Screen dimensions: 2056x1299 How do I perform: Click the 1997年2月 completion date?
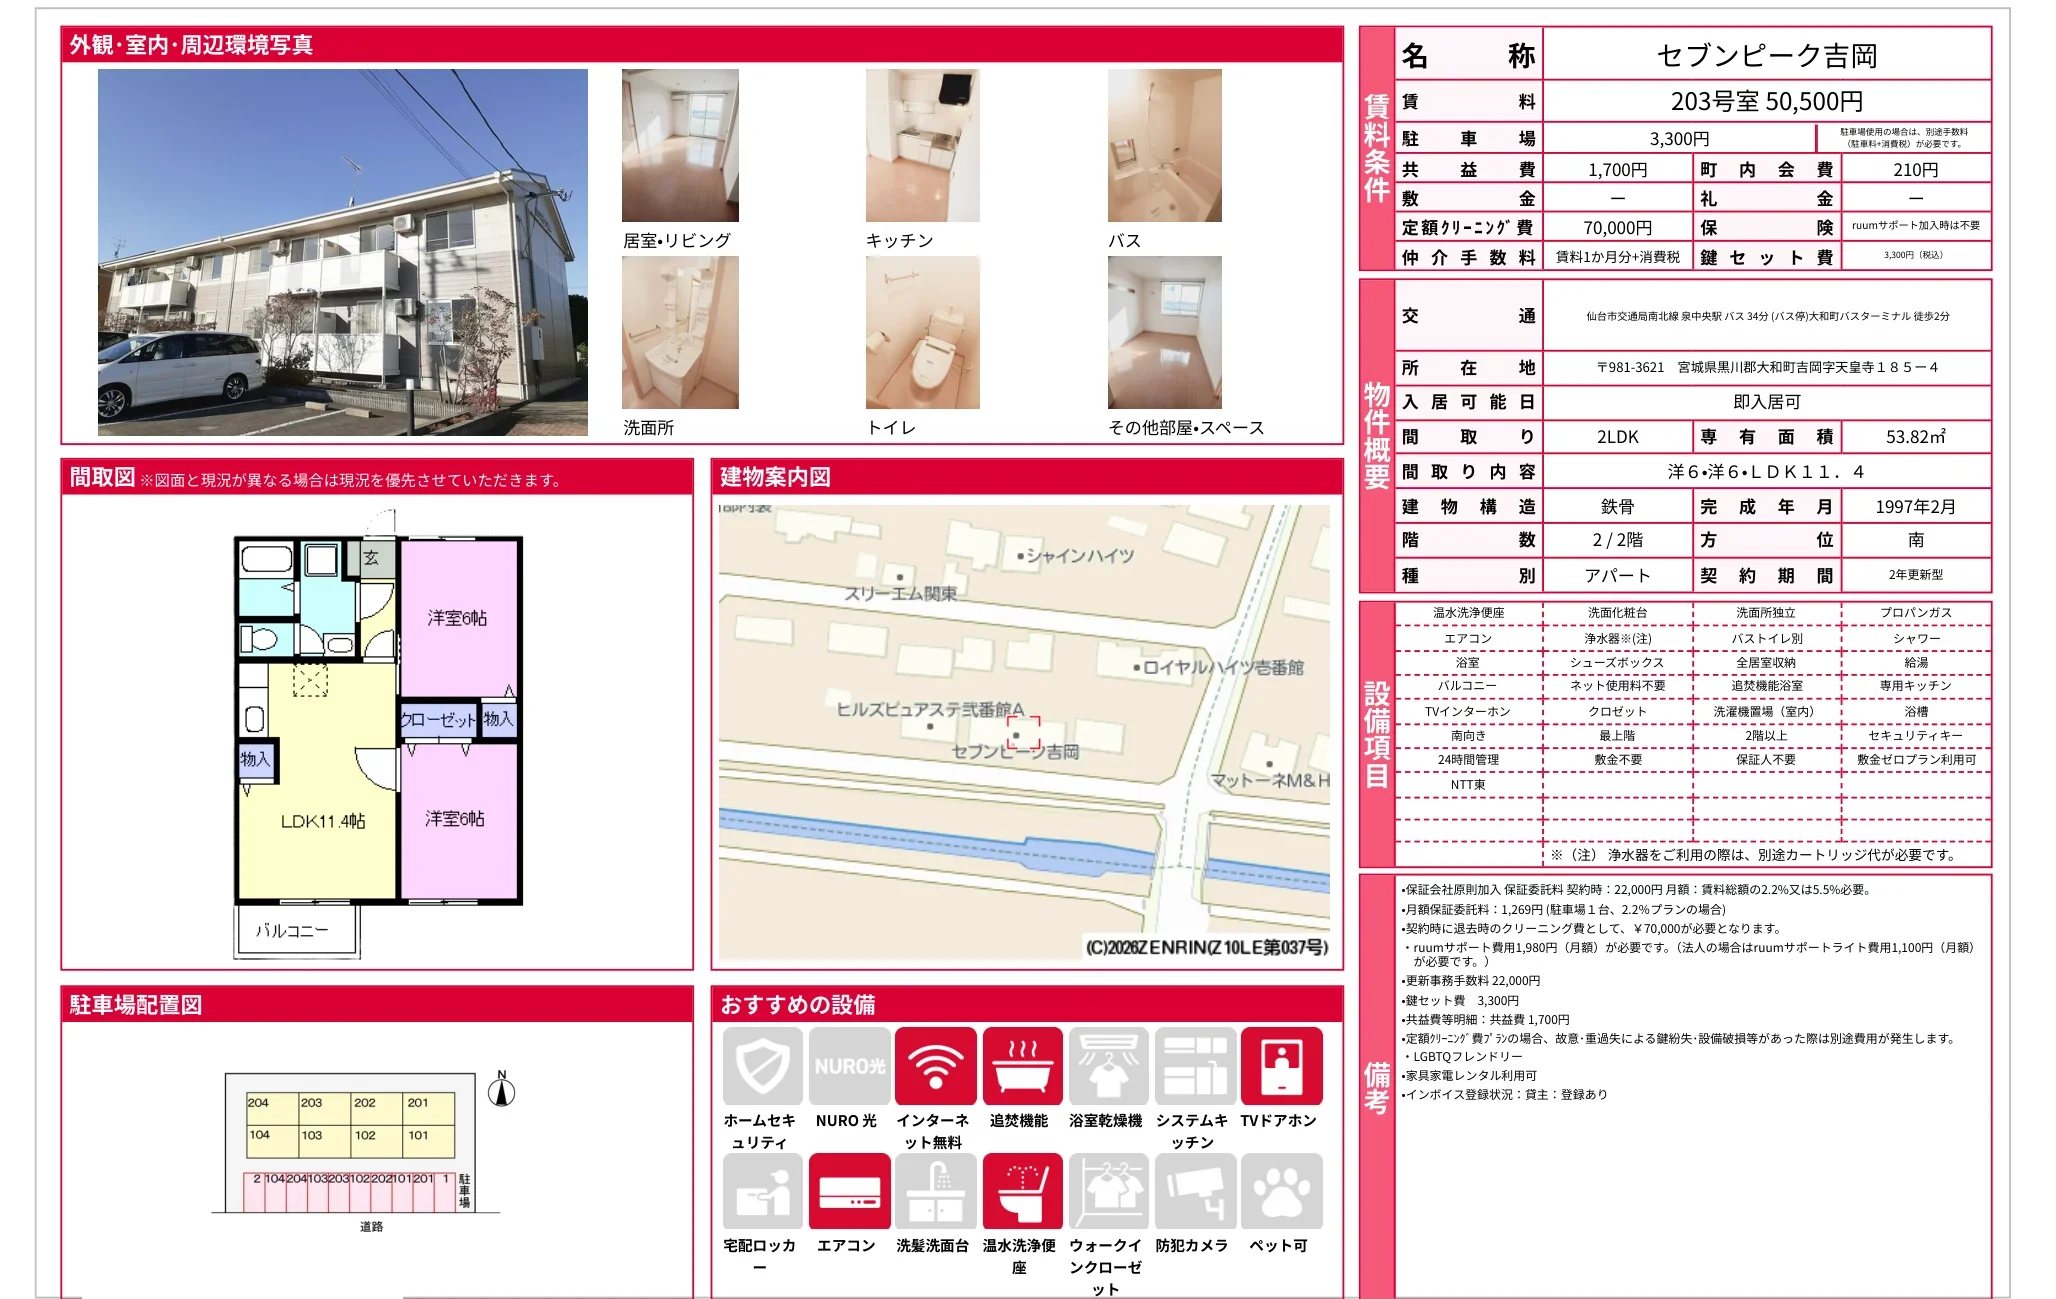(x=1916, y=507)
